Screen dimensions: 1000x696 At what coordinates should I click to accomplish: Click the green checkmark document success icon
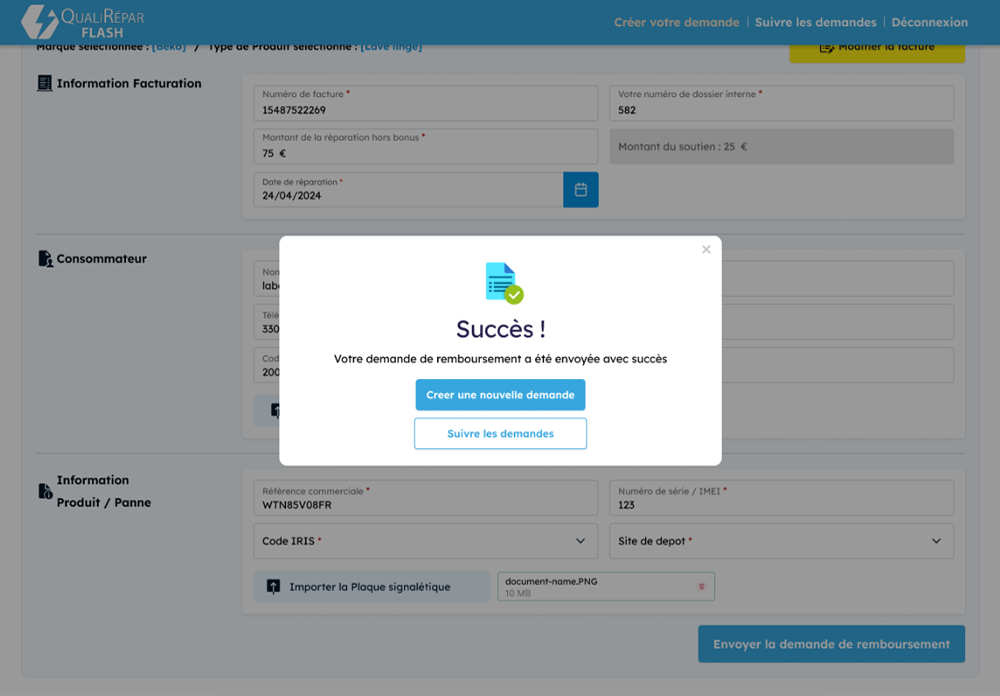tap(503, 283)
